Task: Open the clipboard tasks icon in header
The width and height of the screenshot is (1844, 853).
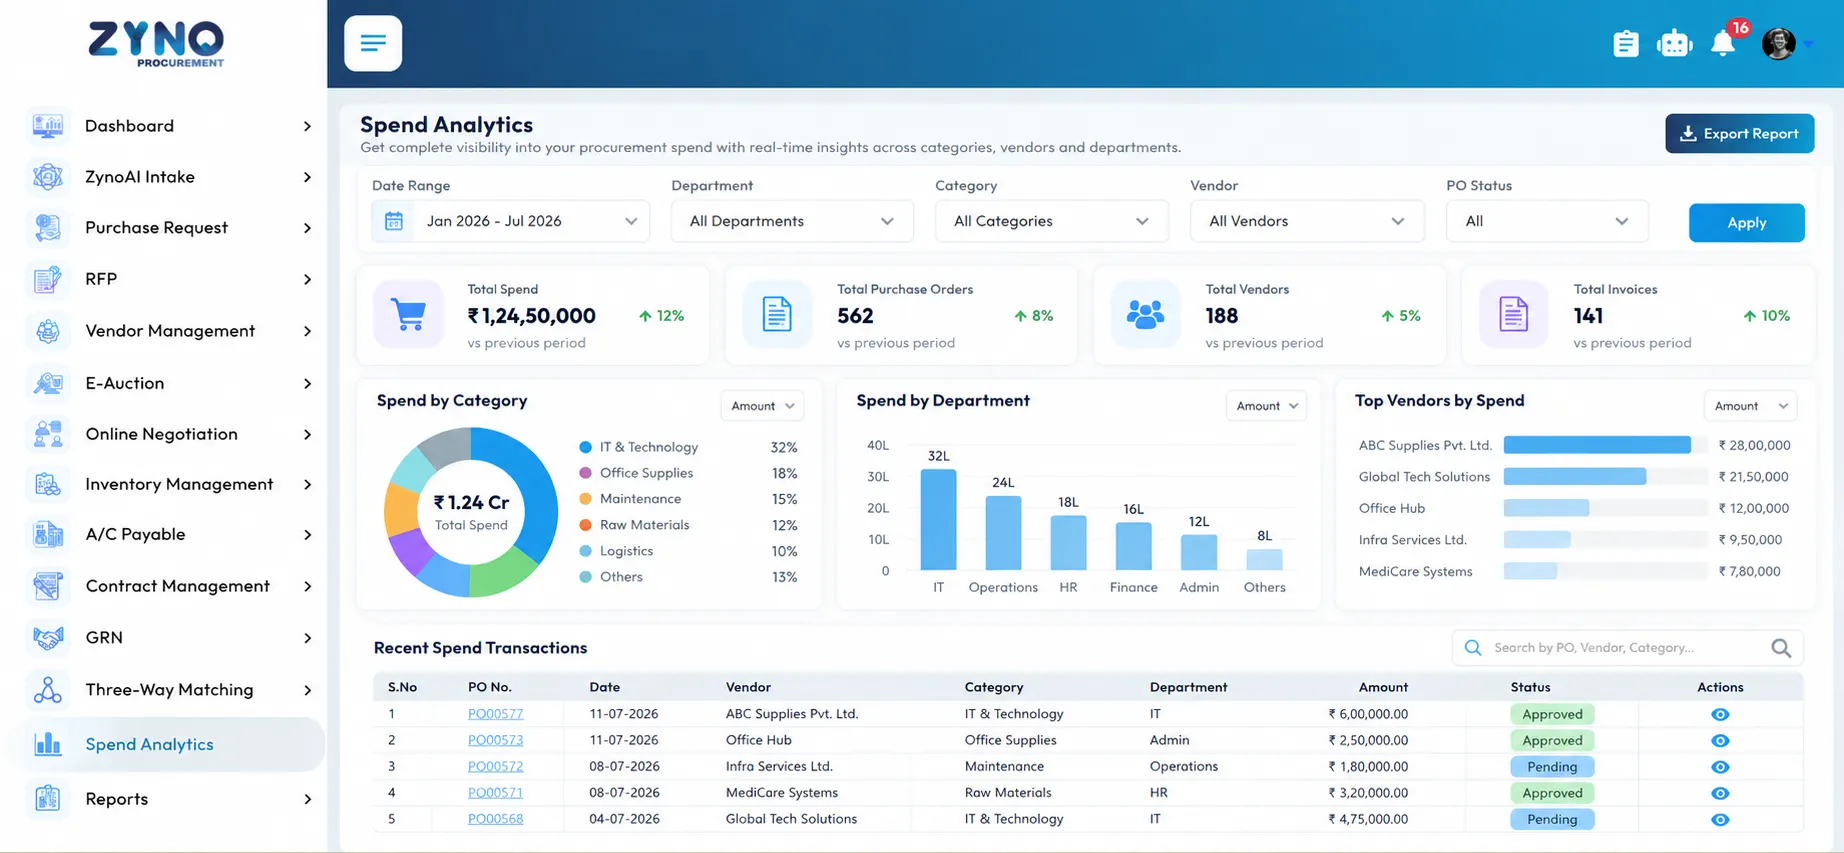Action: click(1626, 44)
